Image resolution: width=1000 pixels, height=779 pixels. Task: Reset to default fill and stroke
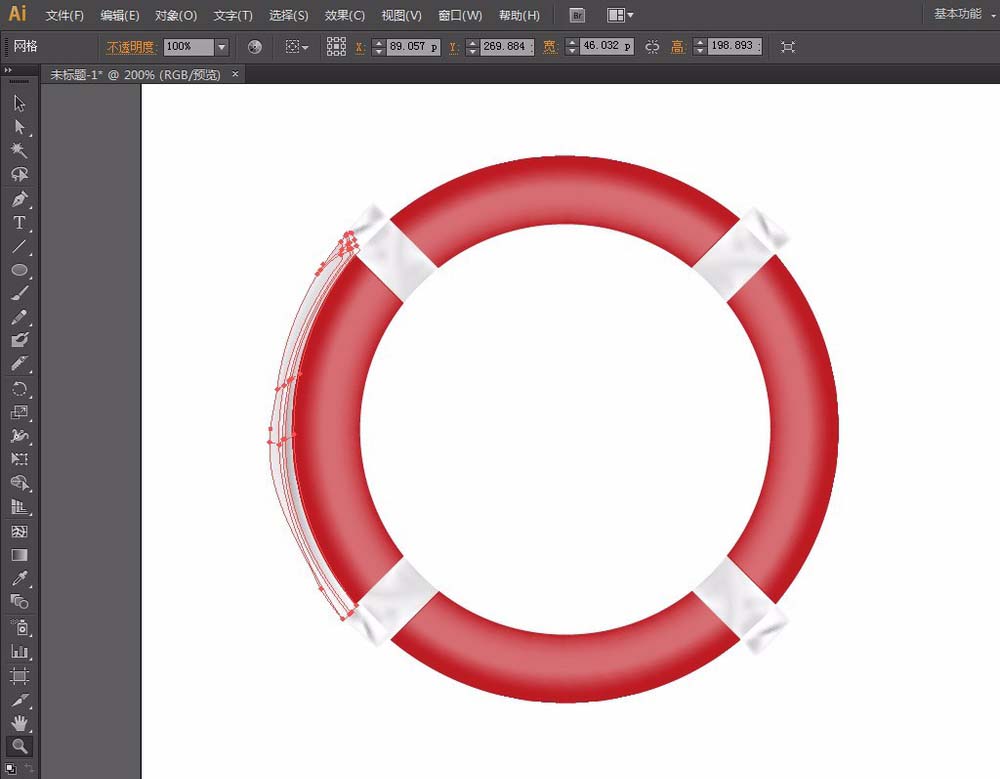click(x=10, y=768)
